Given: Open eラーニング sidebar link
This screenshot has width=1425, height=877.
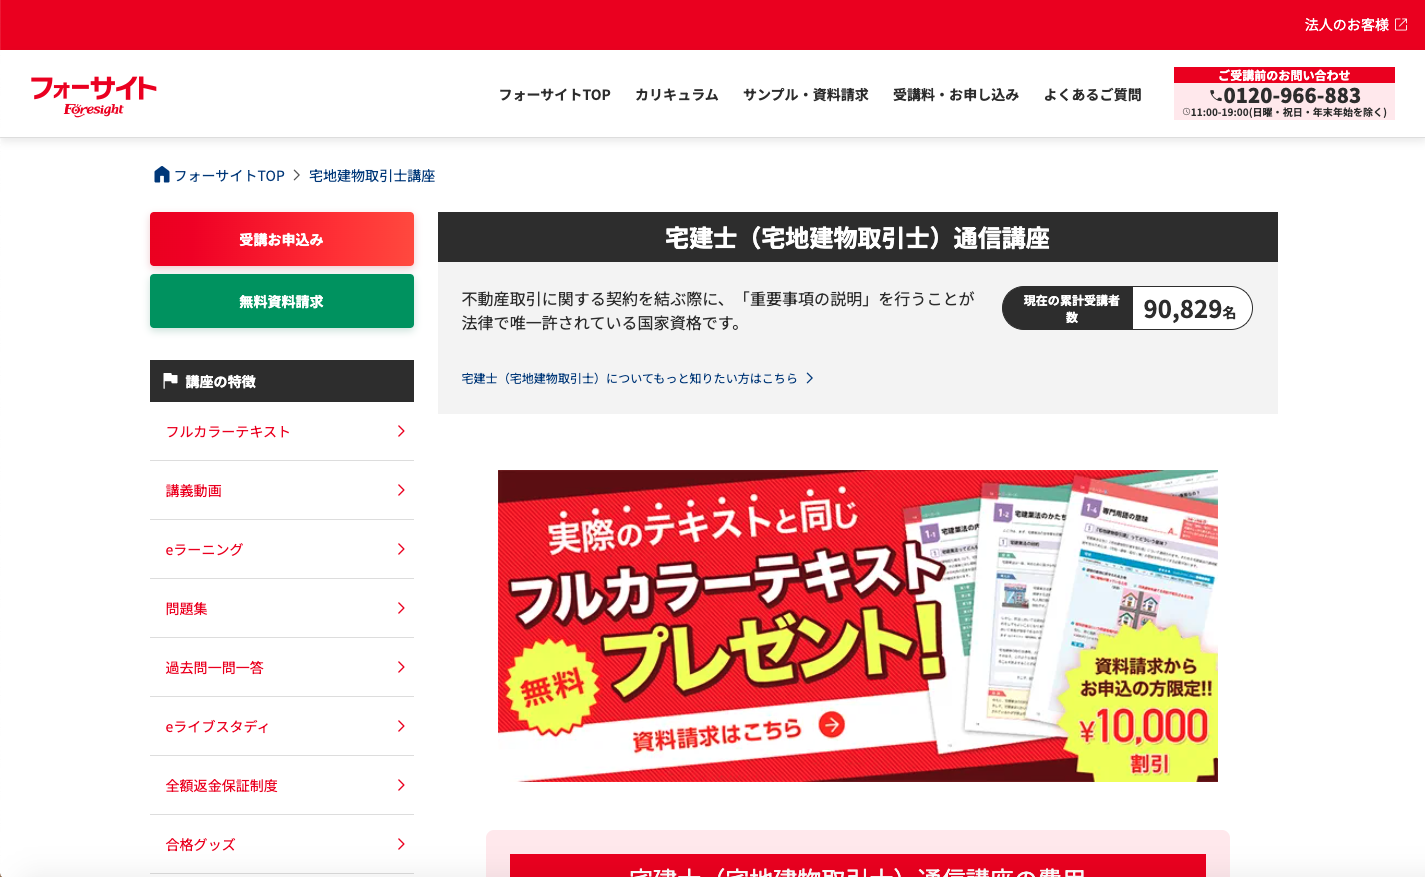Looking at the screenshot, I should click(x=282, y=549).
